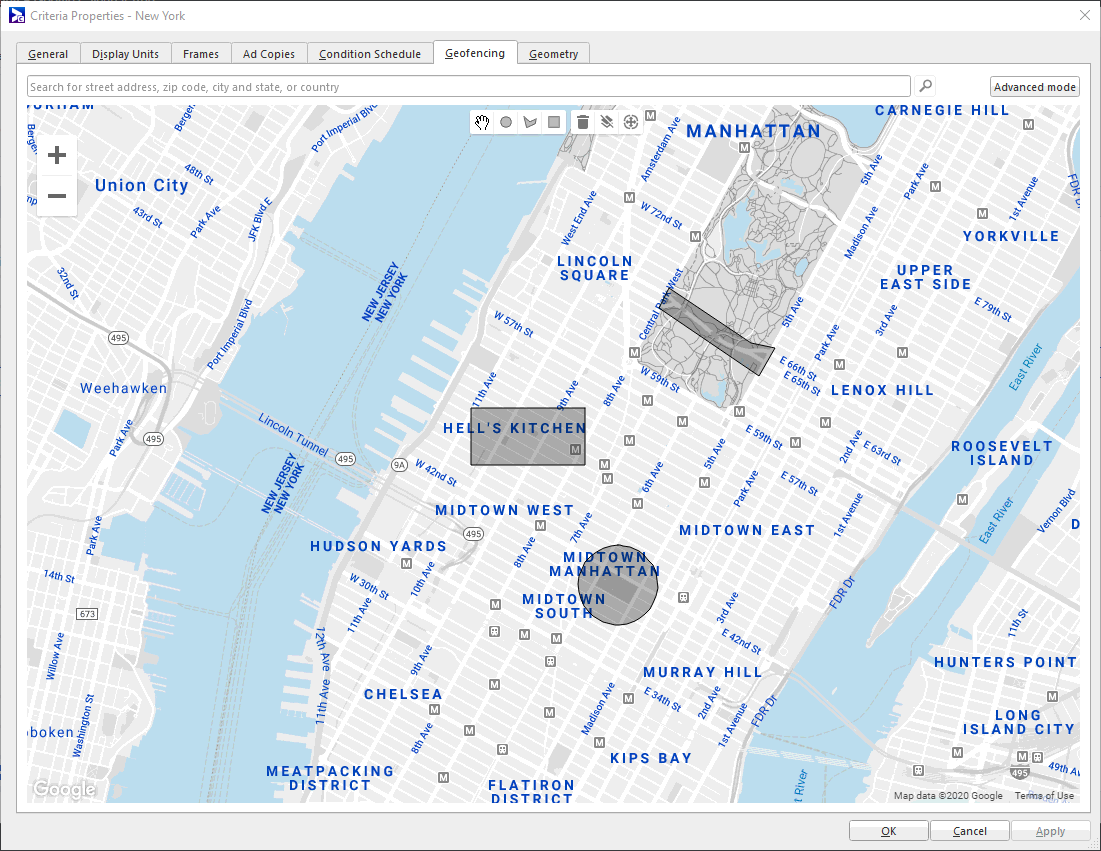This screenshot has width=1101, height=851.
Task: Choose the rectangle geofence drawing tool
Action: click(554, 122)
